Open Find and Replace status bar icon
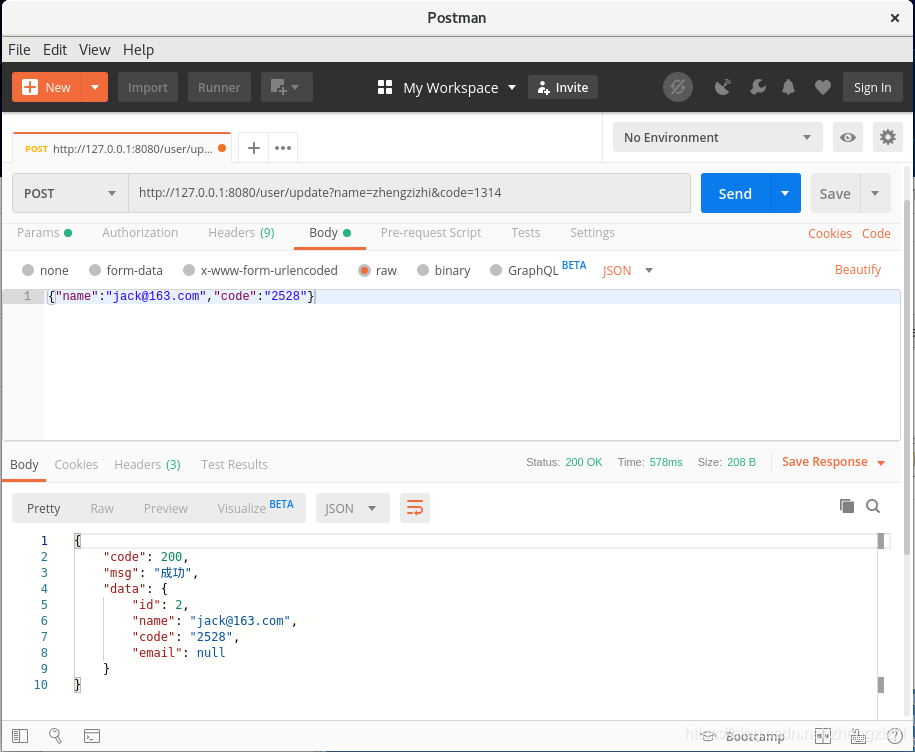The image size is (915, 752). [x=55, y=736]
